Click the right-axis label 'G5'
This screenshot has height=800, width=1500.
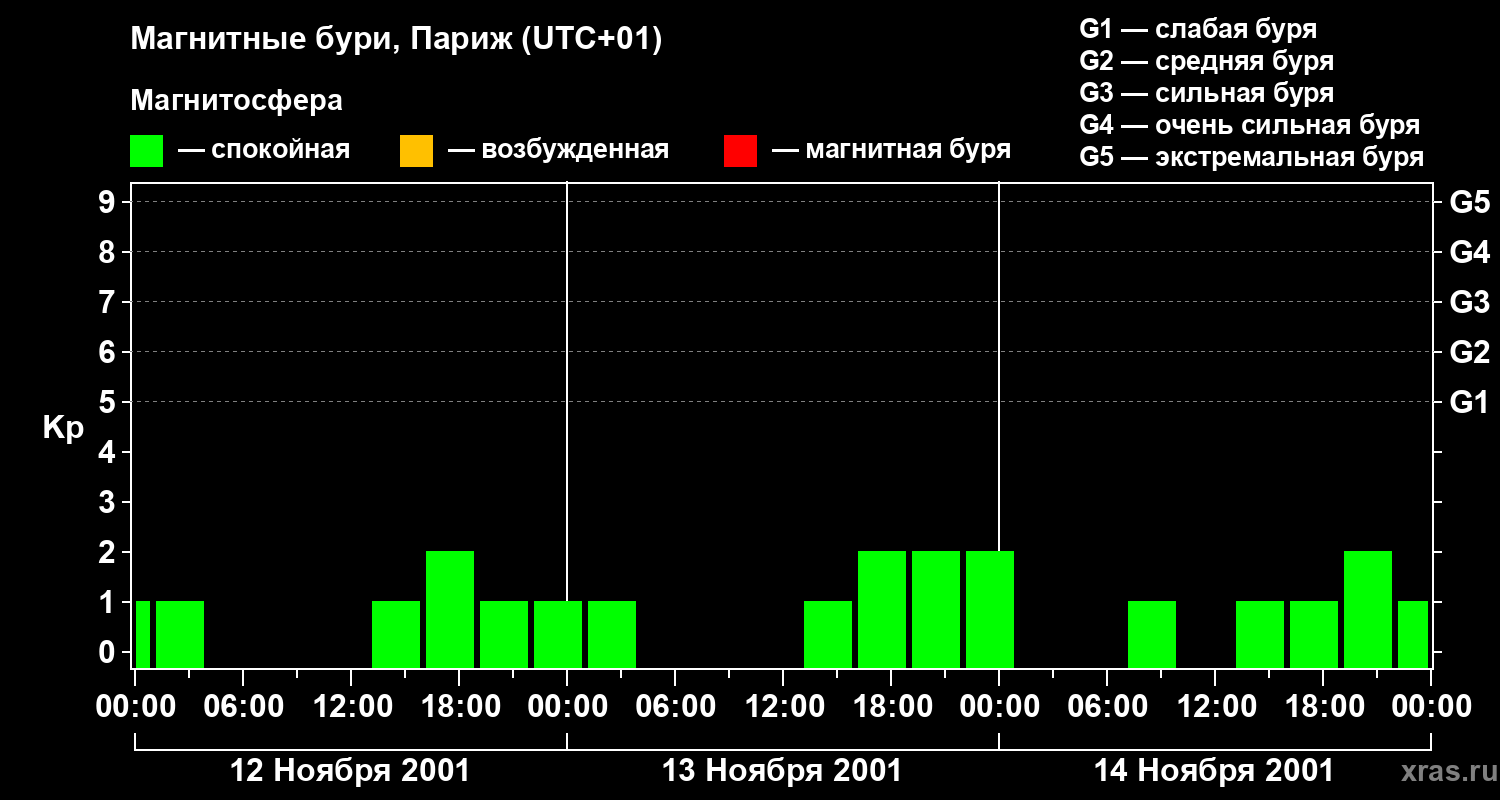pyautogui.click(x=1469, y=202)
